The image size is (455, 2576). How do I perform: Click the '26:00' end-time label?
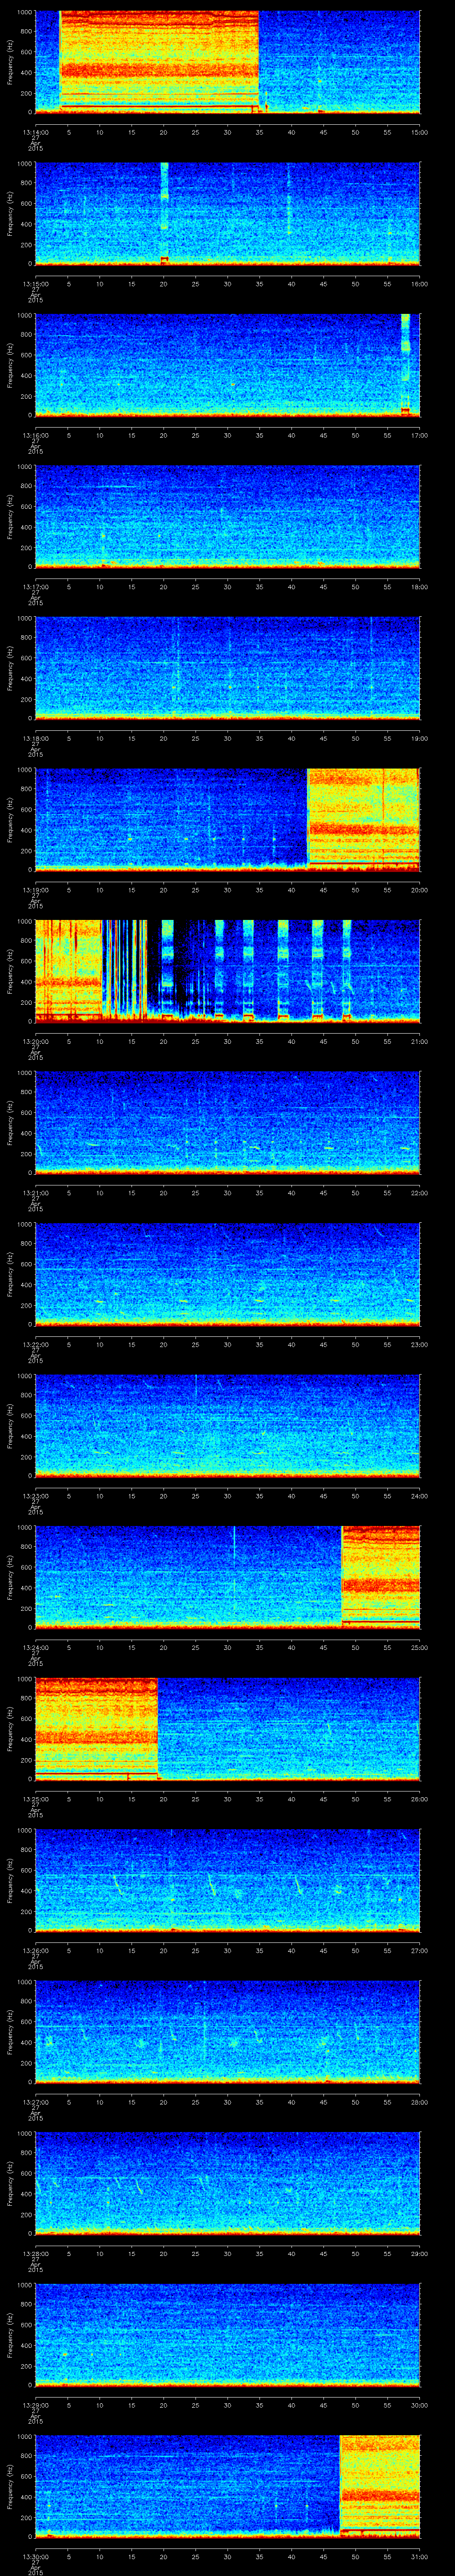(x=420, y=1798)
